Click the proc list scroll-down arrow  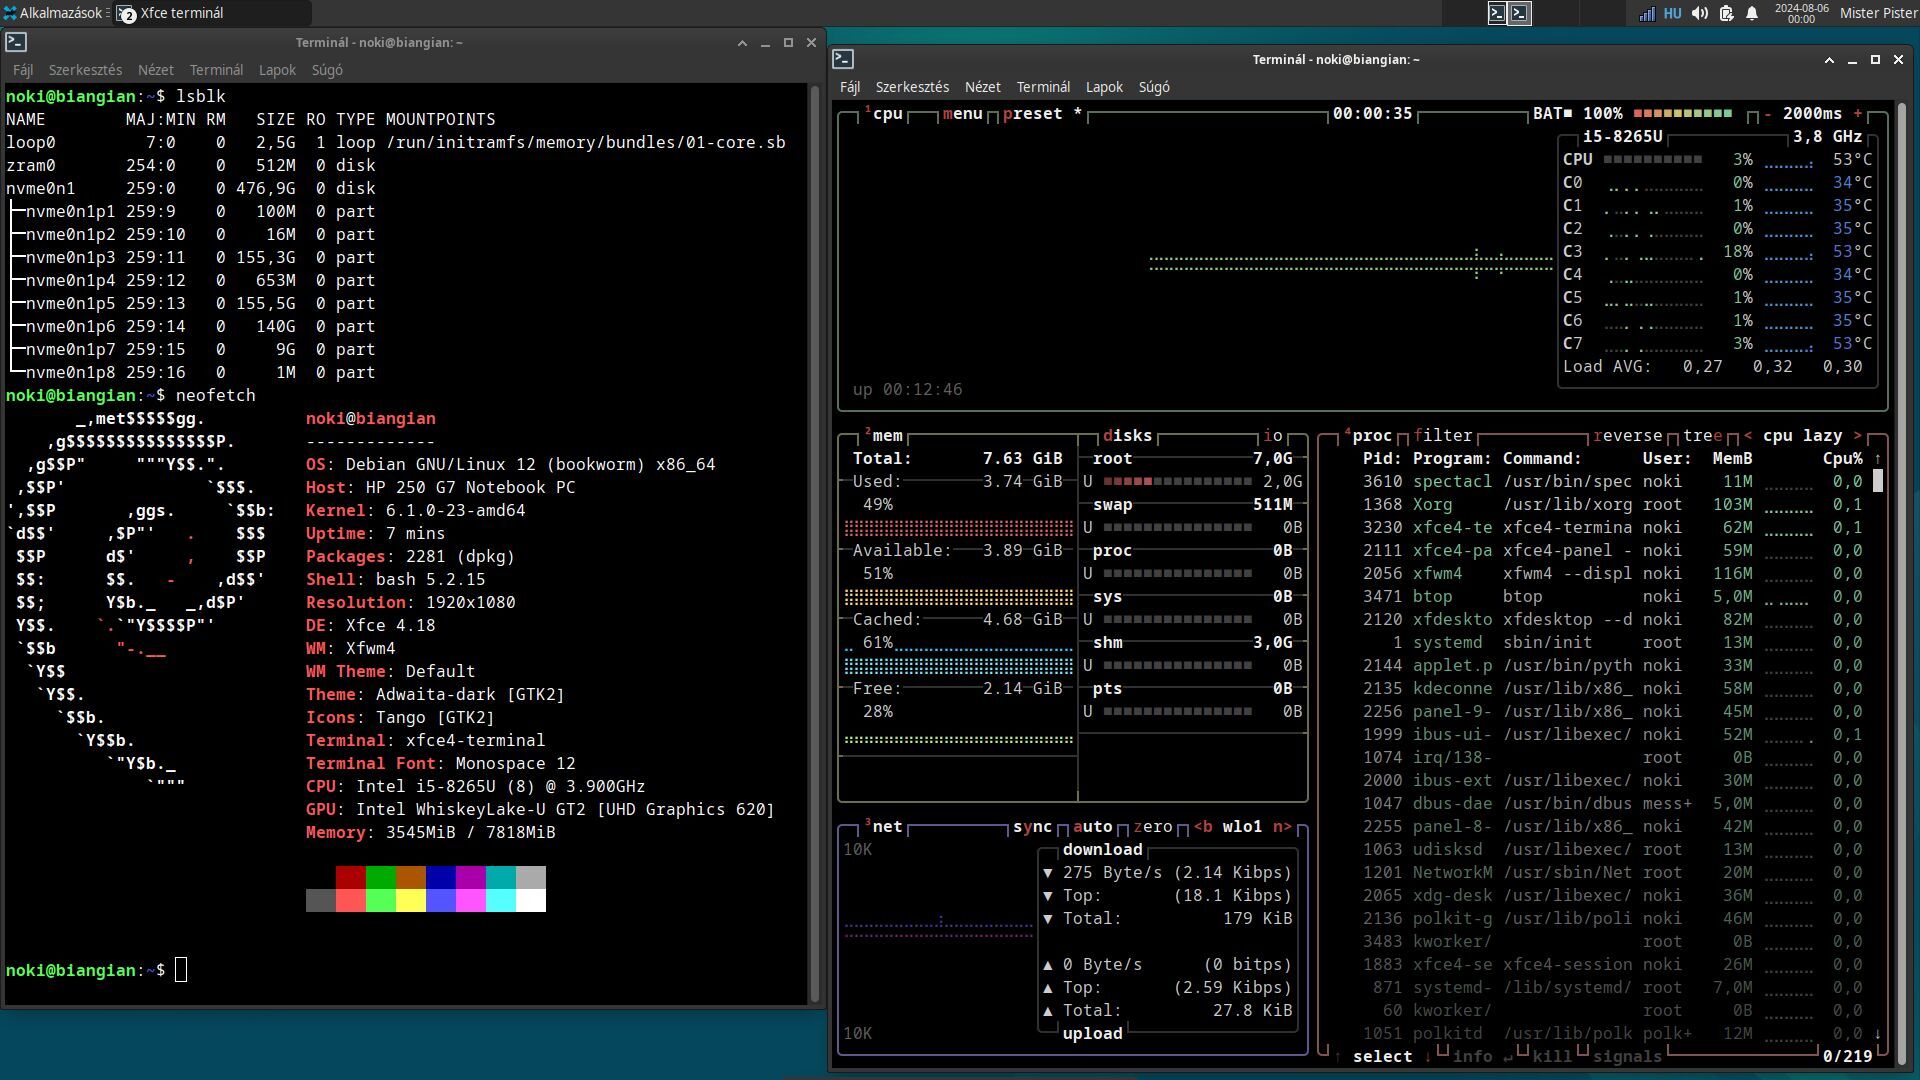(1878, 1034)
